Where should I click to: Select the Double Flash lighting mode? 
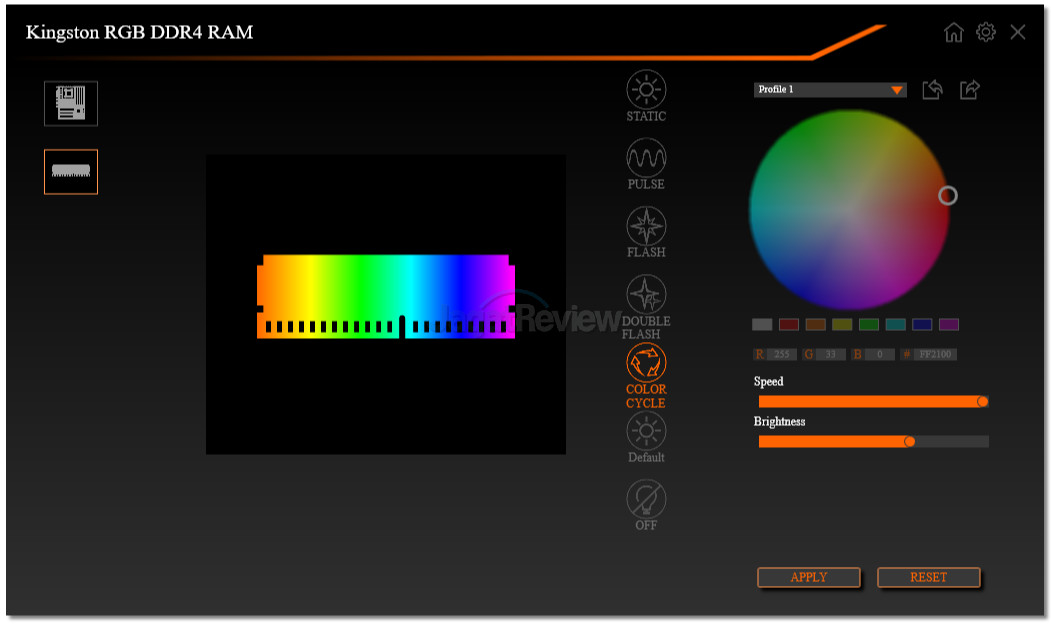(x=646, y=306)
